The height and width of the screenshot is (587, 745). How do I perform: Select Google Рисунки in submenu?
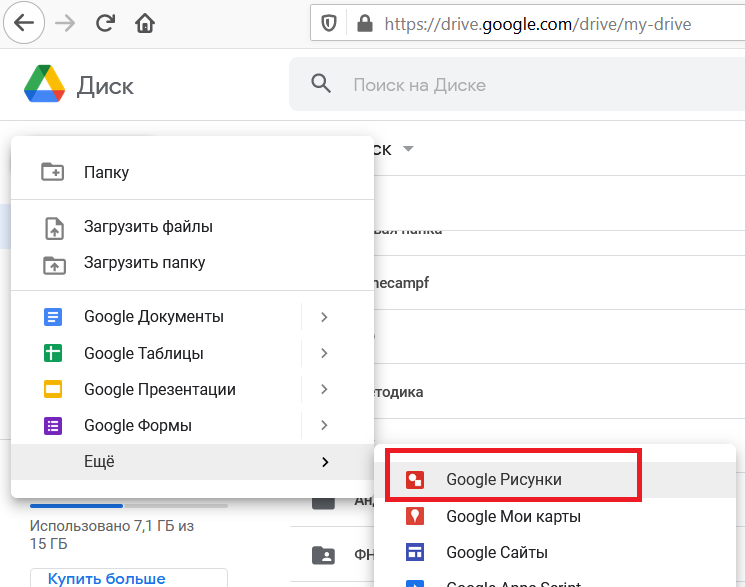[555, 480]
